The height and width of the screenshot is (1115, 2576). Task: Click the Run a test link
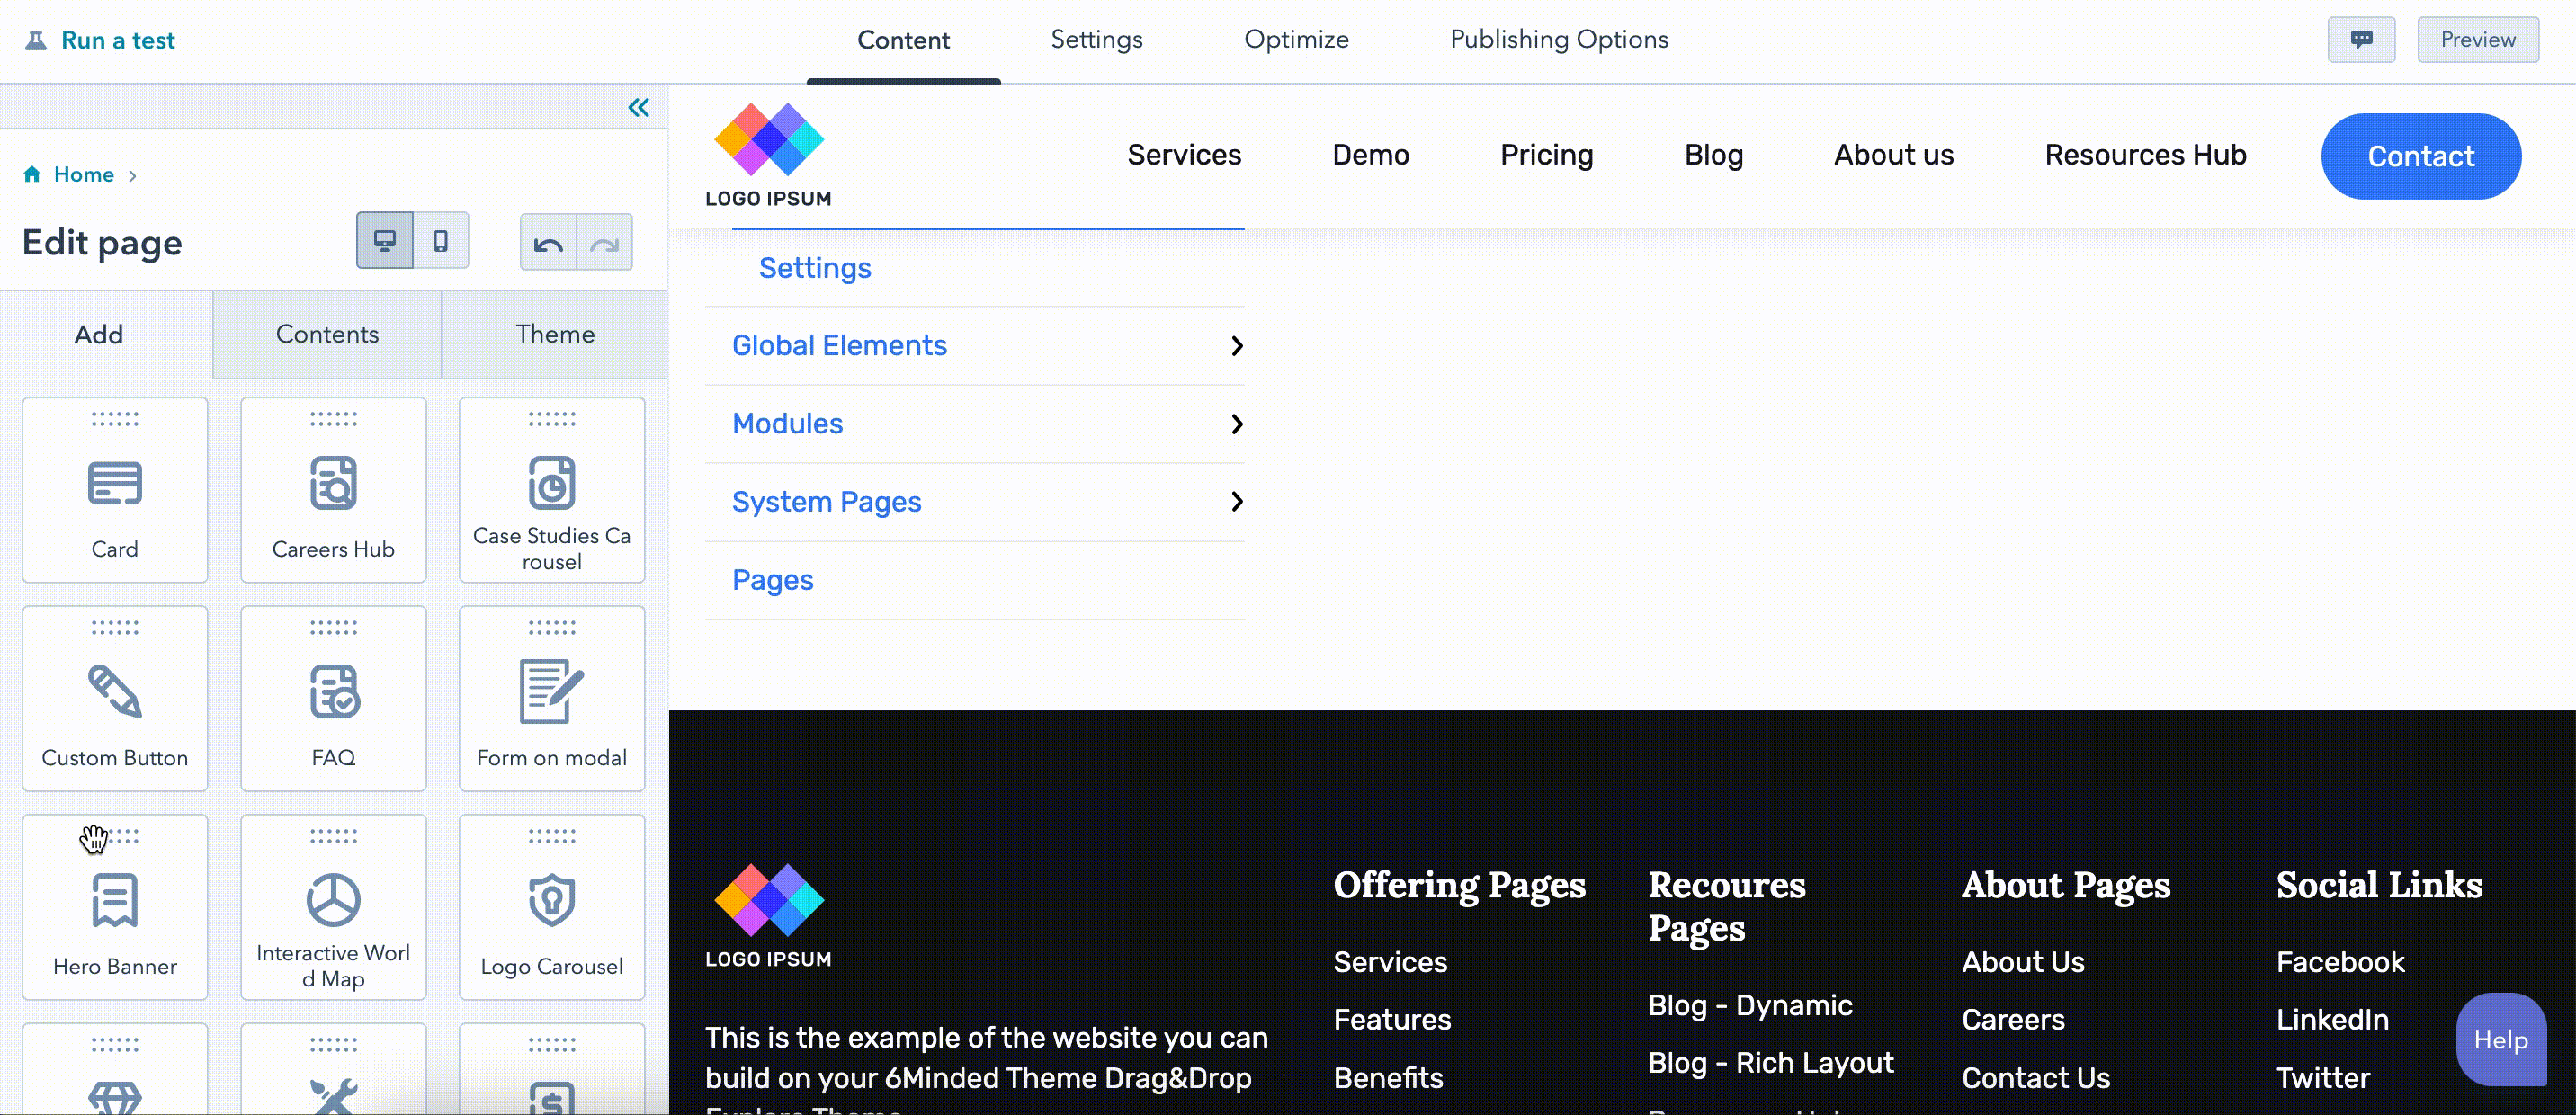[x=118, y=40]
